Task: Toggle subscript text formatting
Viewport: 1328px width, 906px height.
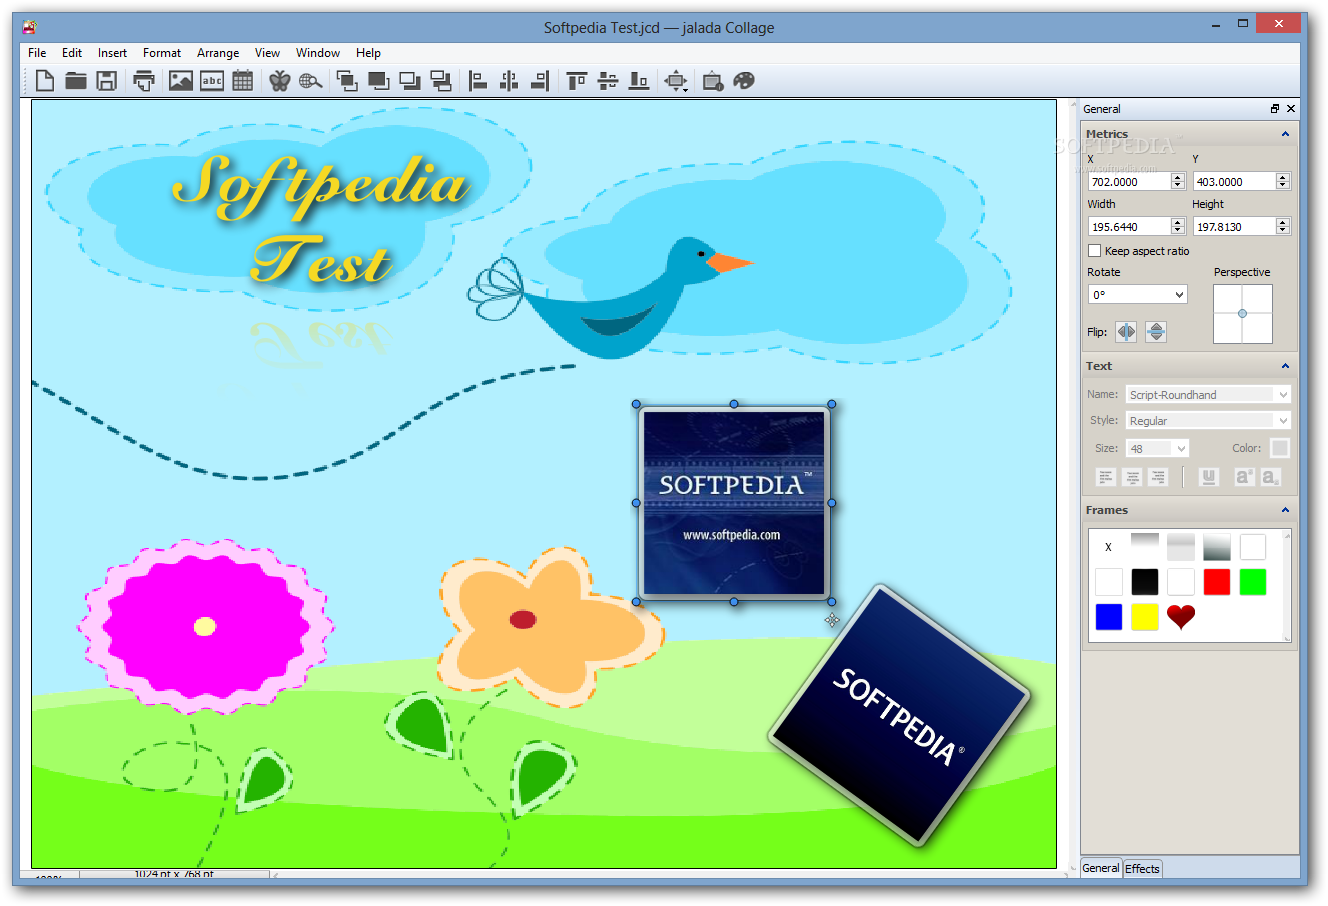Action: [x=1270, y=477]
